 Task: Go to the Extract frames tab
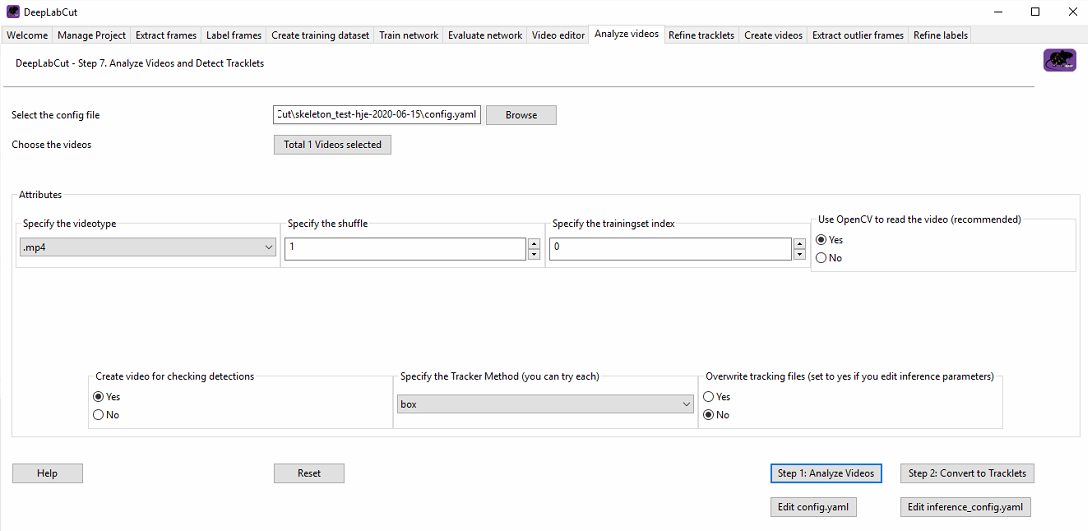click(166, 35)
